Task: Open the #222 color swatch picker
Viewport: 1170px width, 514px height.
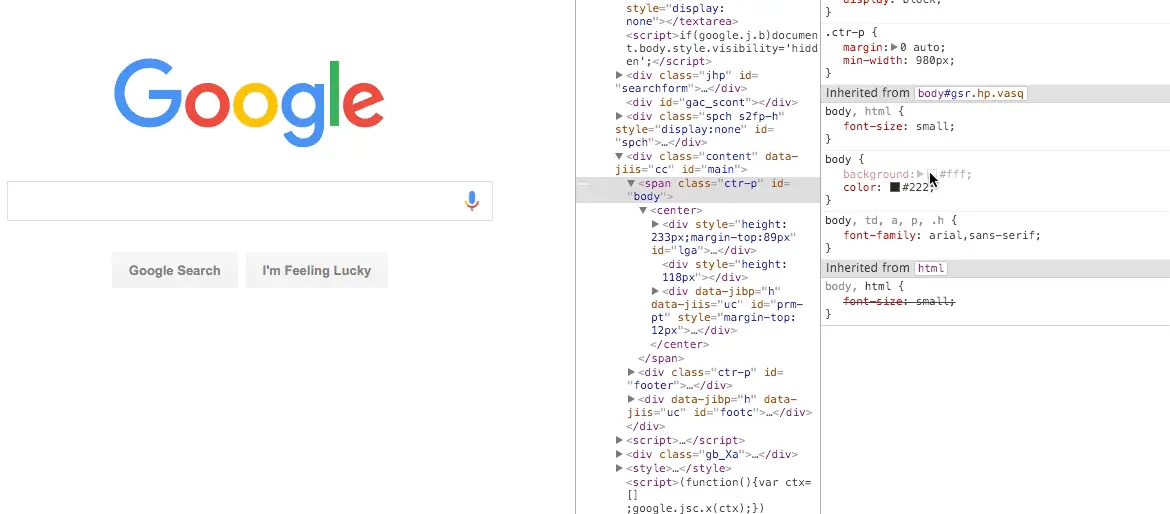Action: pyautogui.click(x=895, y=187)
